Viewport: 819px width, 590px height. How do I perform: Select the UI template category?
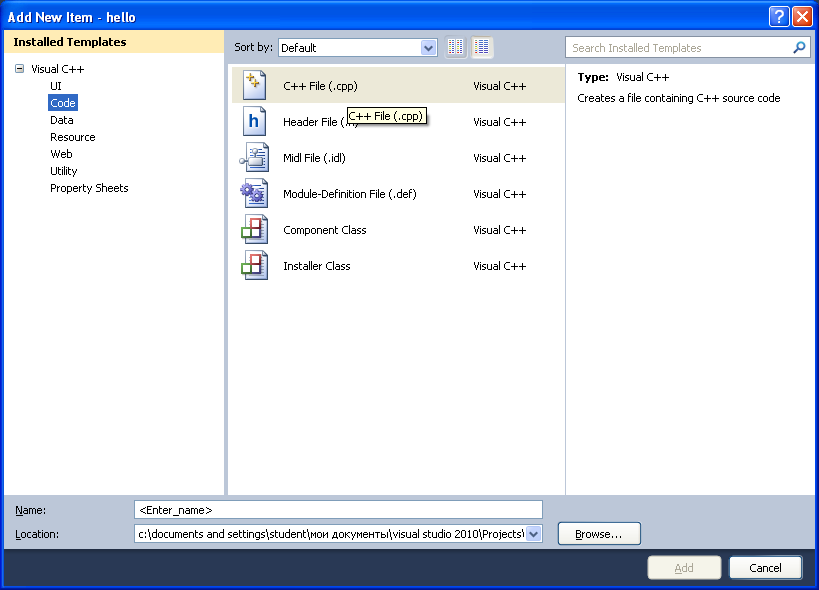[55, 86]
